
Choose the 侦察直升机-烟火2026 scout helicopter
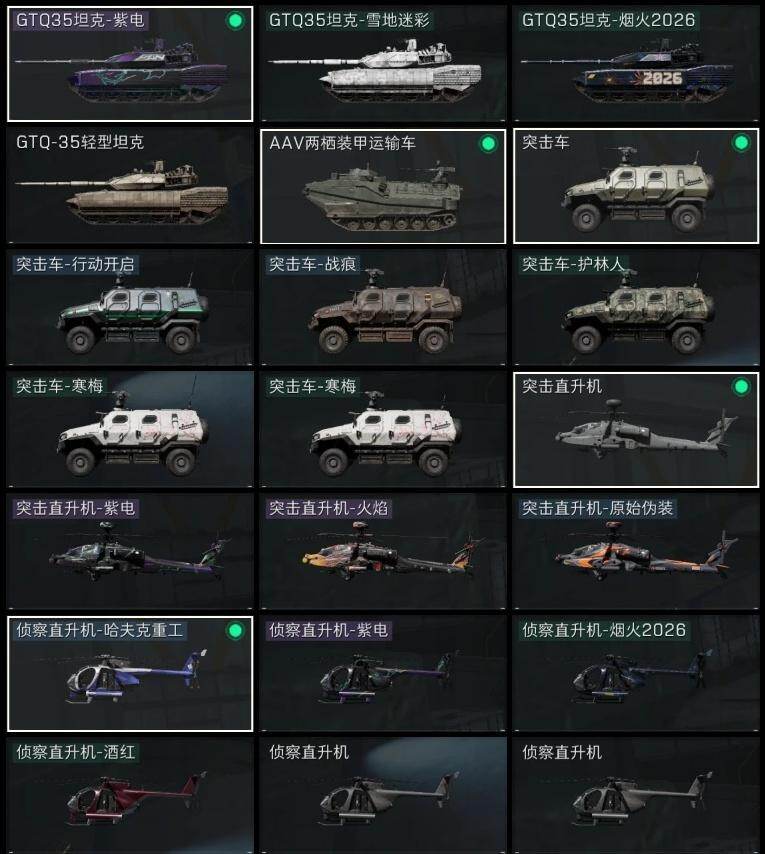click(x=636, y=674)
